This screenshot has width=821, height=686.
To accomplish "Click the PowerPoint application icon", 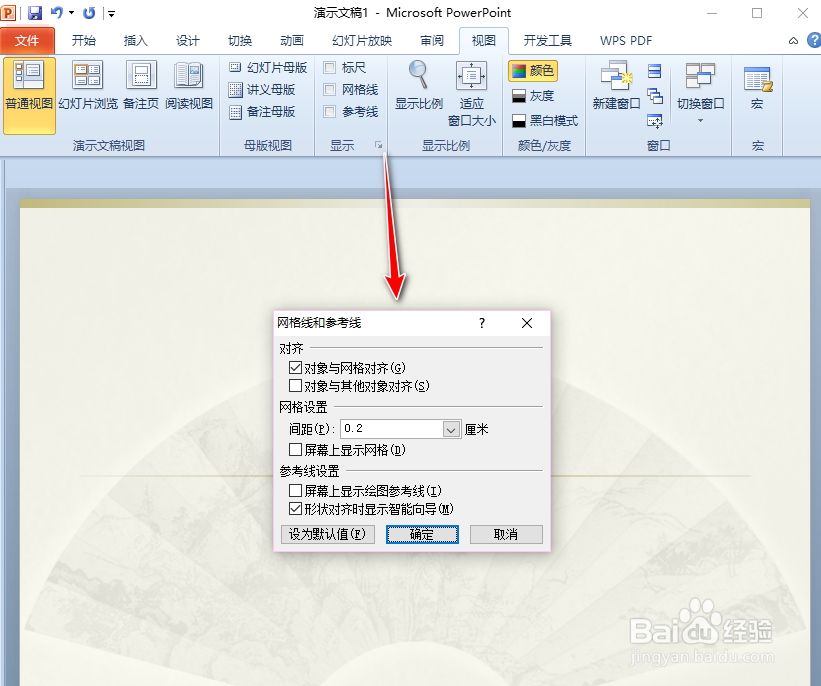I will (8, 13).
